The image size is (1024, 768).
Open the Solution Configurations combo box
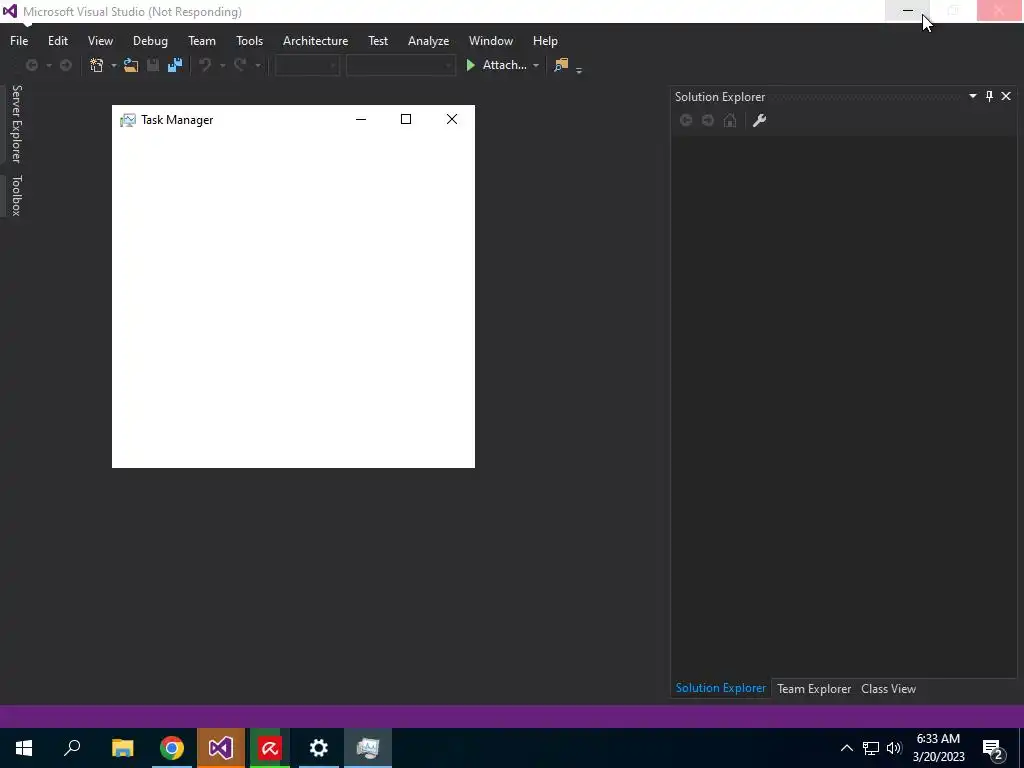[x=307, y=65]
